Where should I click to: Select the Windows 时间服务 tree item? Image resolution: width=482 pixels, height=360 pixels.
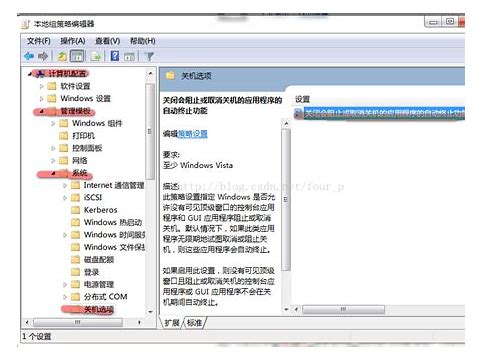(114, 235)
